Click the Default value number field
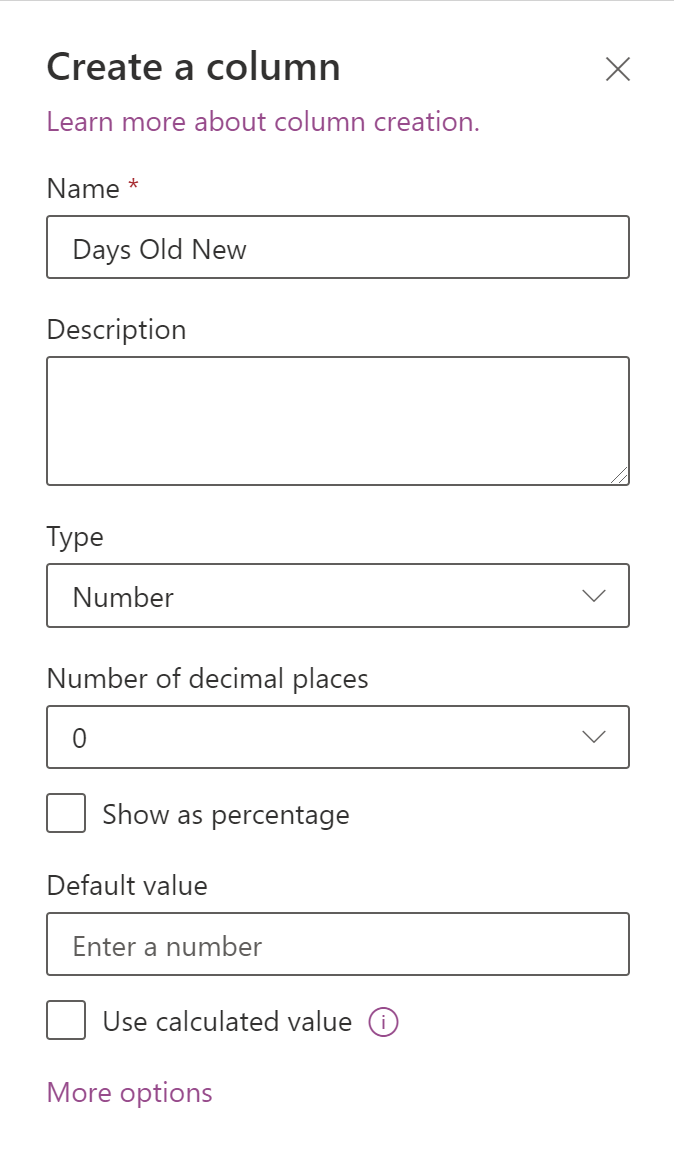This screenshot has height=1160, width=674. pyautogui.click(x=337, y=944)
